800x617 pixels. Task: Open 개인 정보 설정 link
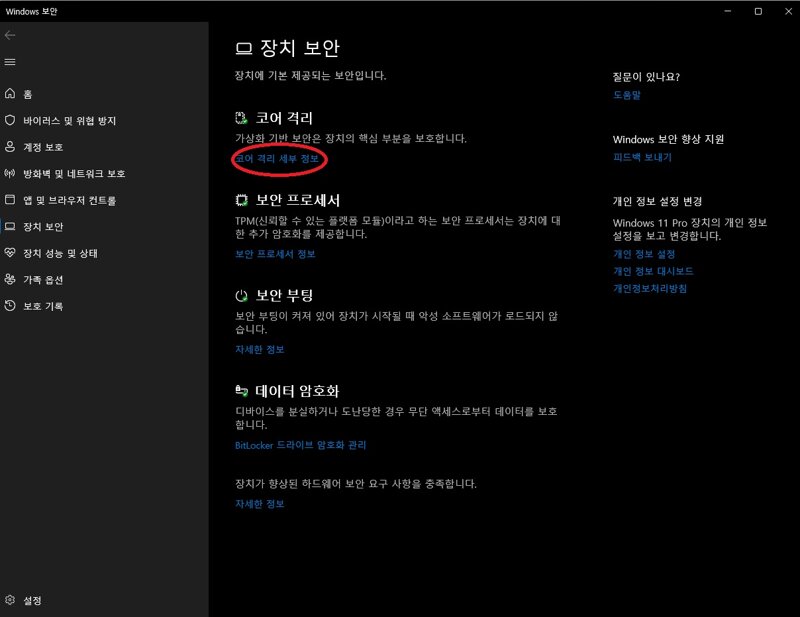644,254
